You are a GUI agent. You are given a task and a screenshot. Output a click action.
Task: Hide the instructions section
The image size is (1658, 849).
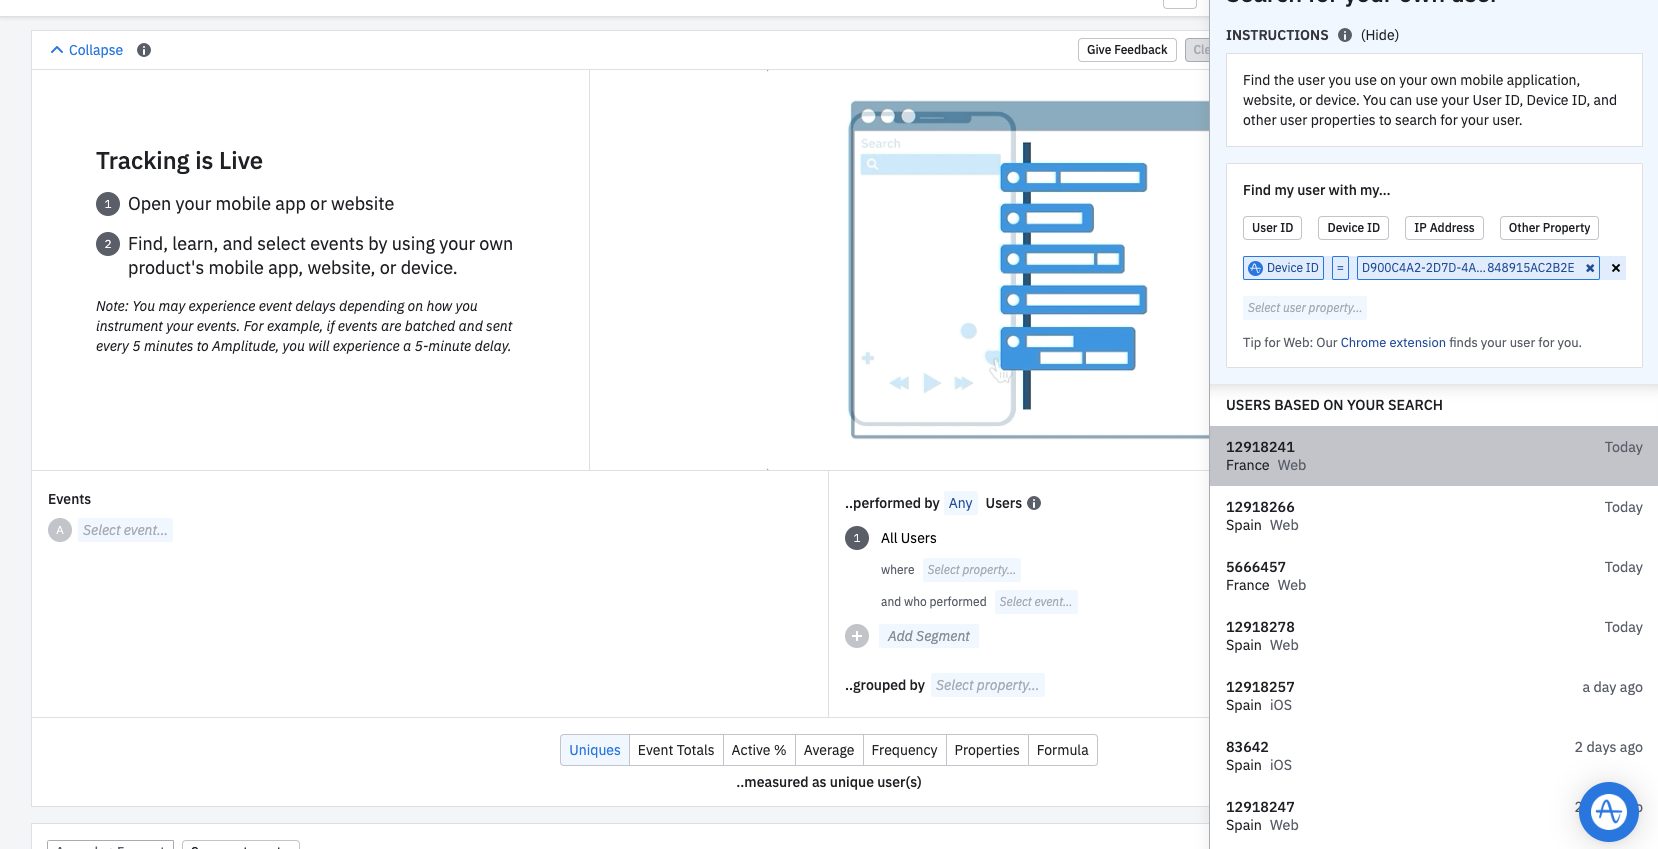1380,35
